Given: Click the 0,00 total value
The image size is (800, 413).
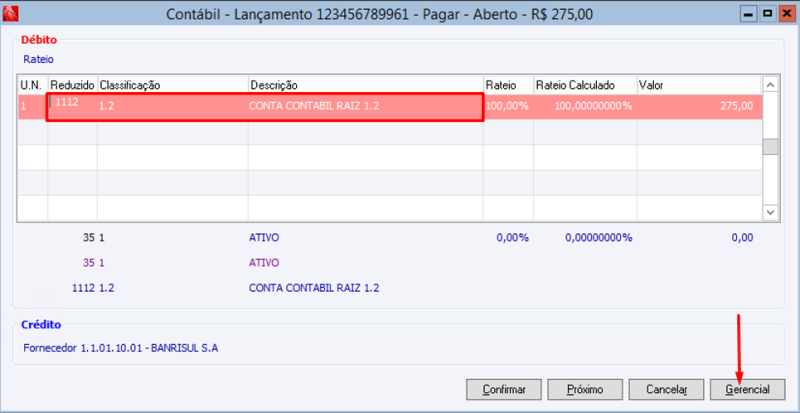Looking at the screenshot, I should pyautogui.click(x=741, y=238).
